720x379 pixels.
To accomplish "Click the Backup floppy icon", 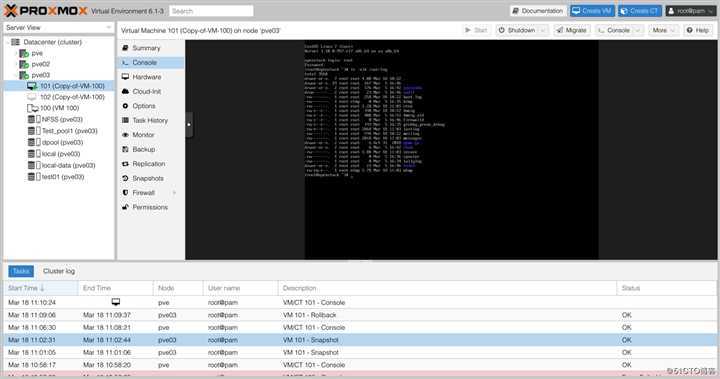I will pyautogui.click(x=125, y=149).
